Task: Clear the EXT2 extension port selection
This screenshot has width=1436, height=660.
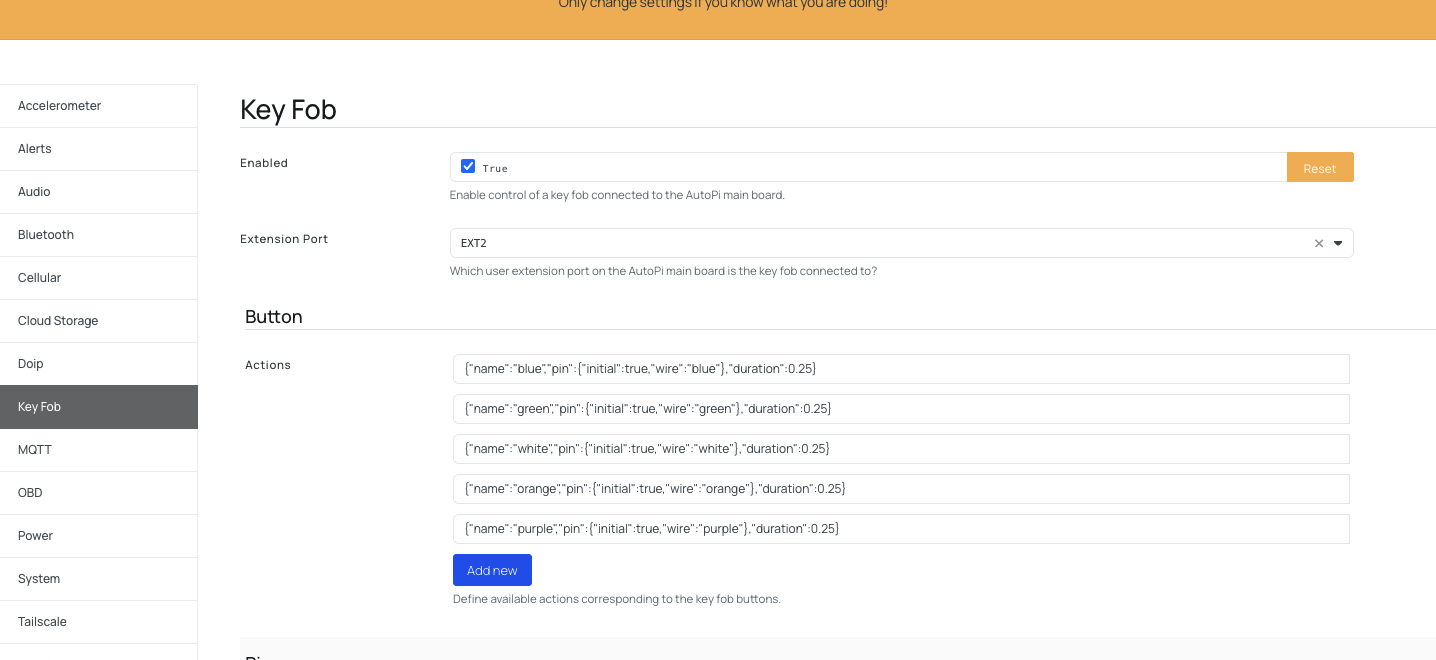Action: tap(1318, 243)
